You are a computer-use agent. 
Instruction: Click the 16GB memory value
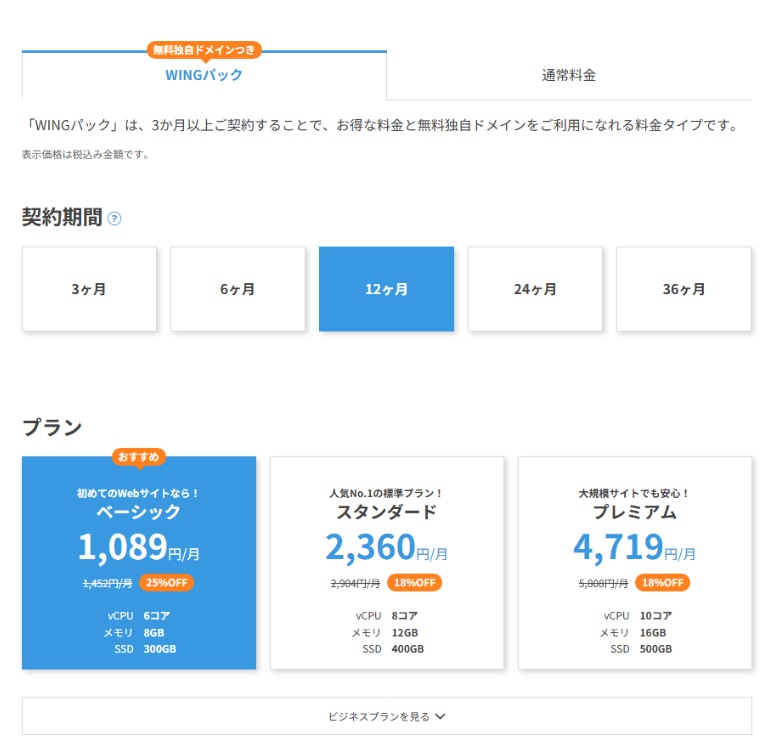(x=653, y=632)
